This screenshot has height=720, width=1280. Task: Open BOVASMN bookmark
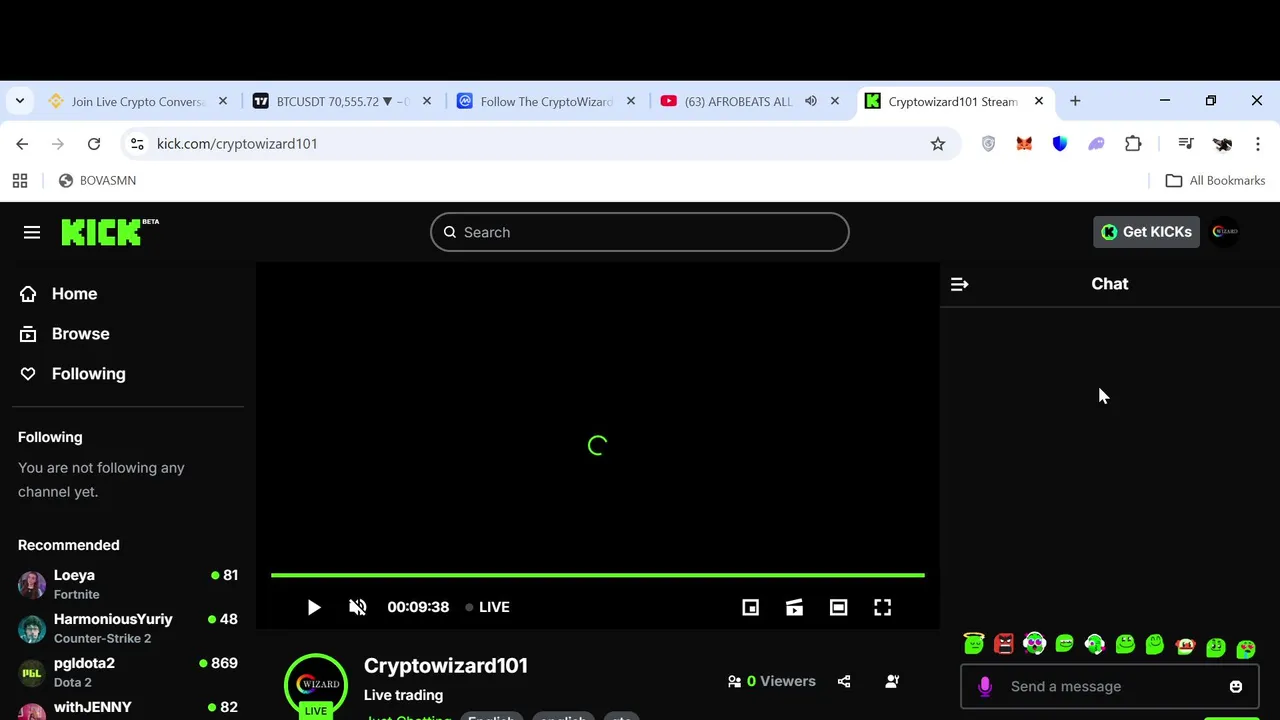97,181
